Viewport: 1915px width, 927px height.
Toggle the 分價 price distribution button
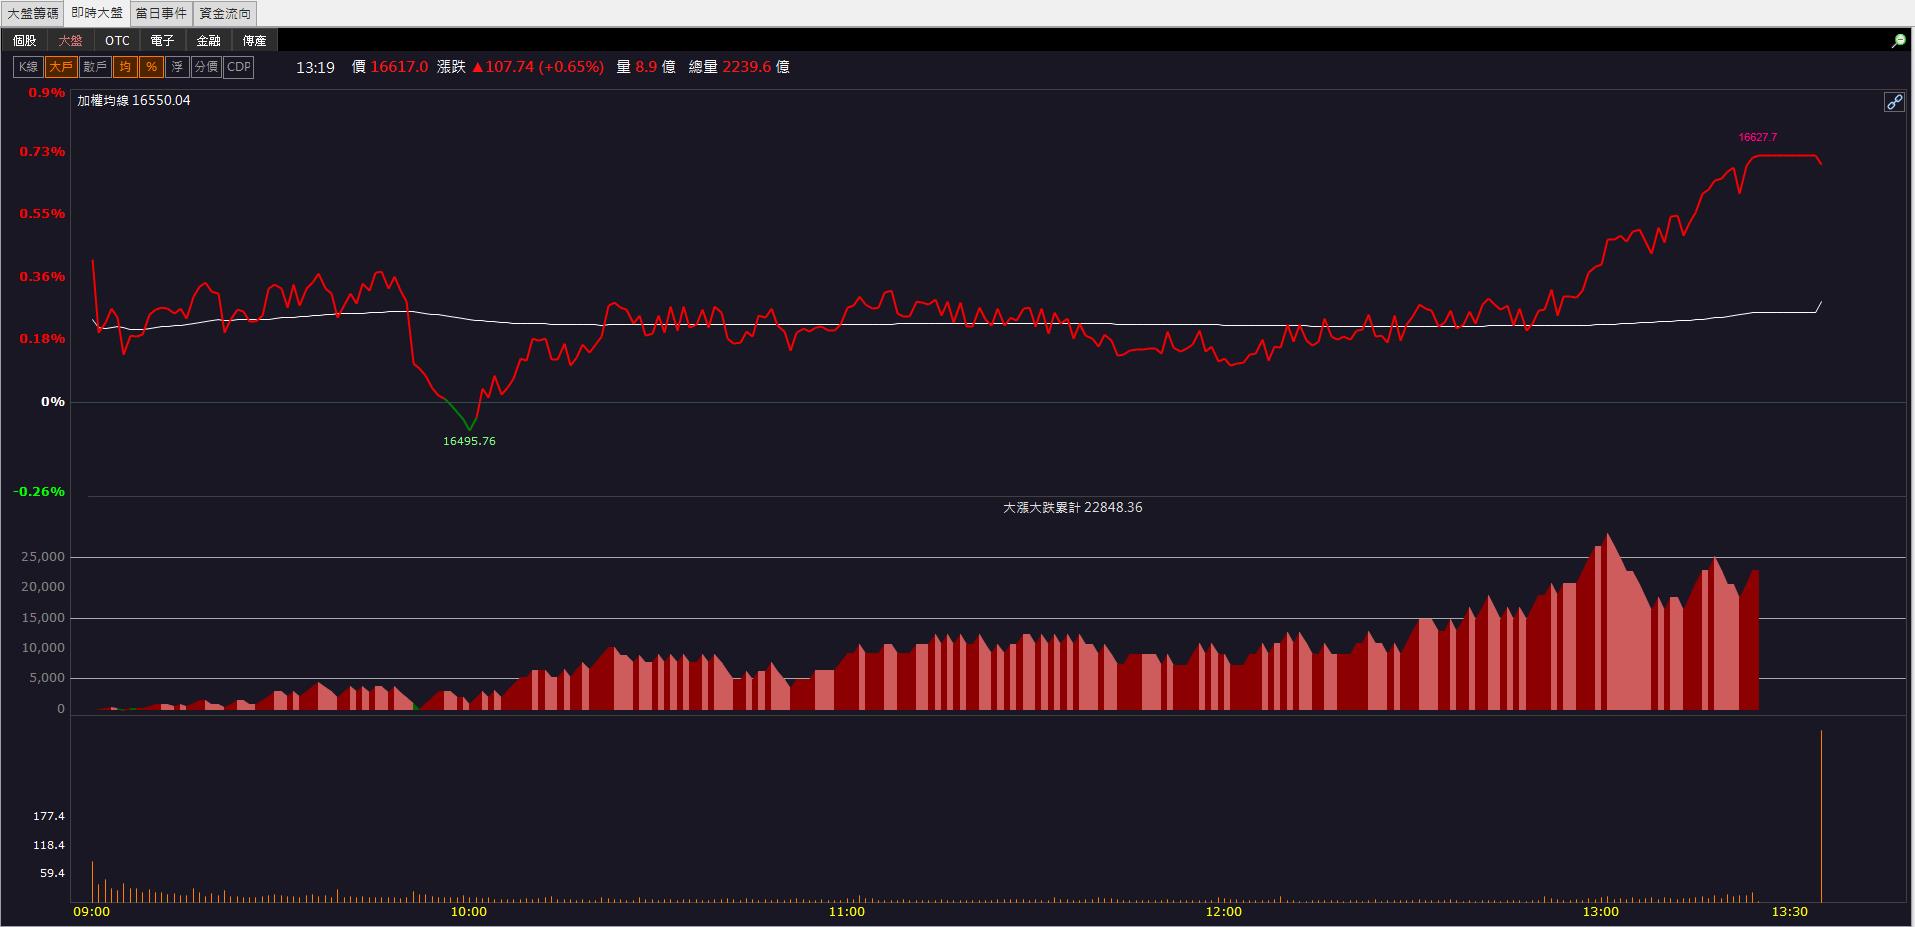[207, 67]
